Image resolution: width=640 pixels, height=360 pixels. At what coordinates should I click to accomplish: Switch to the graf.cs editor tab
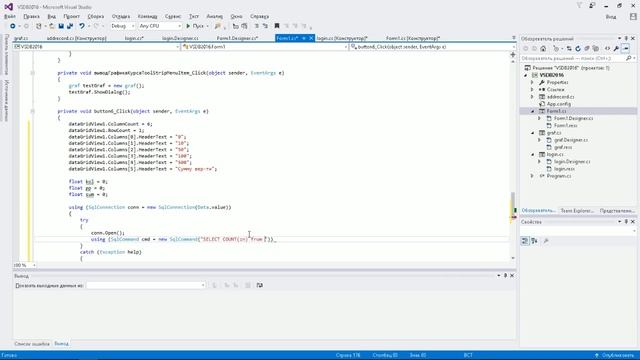click(x=21, y=38)
